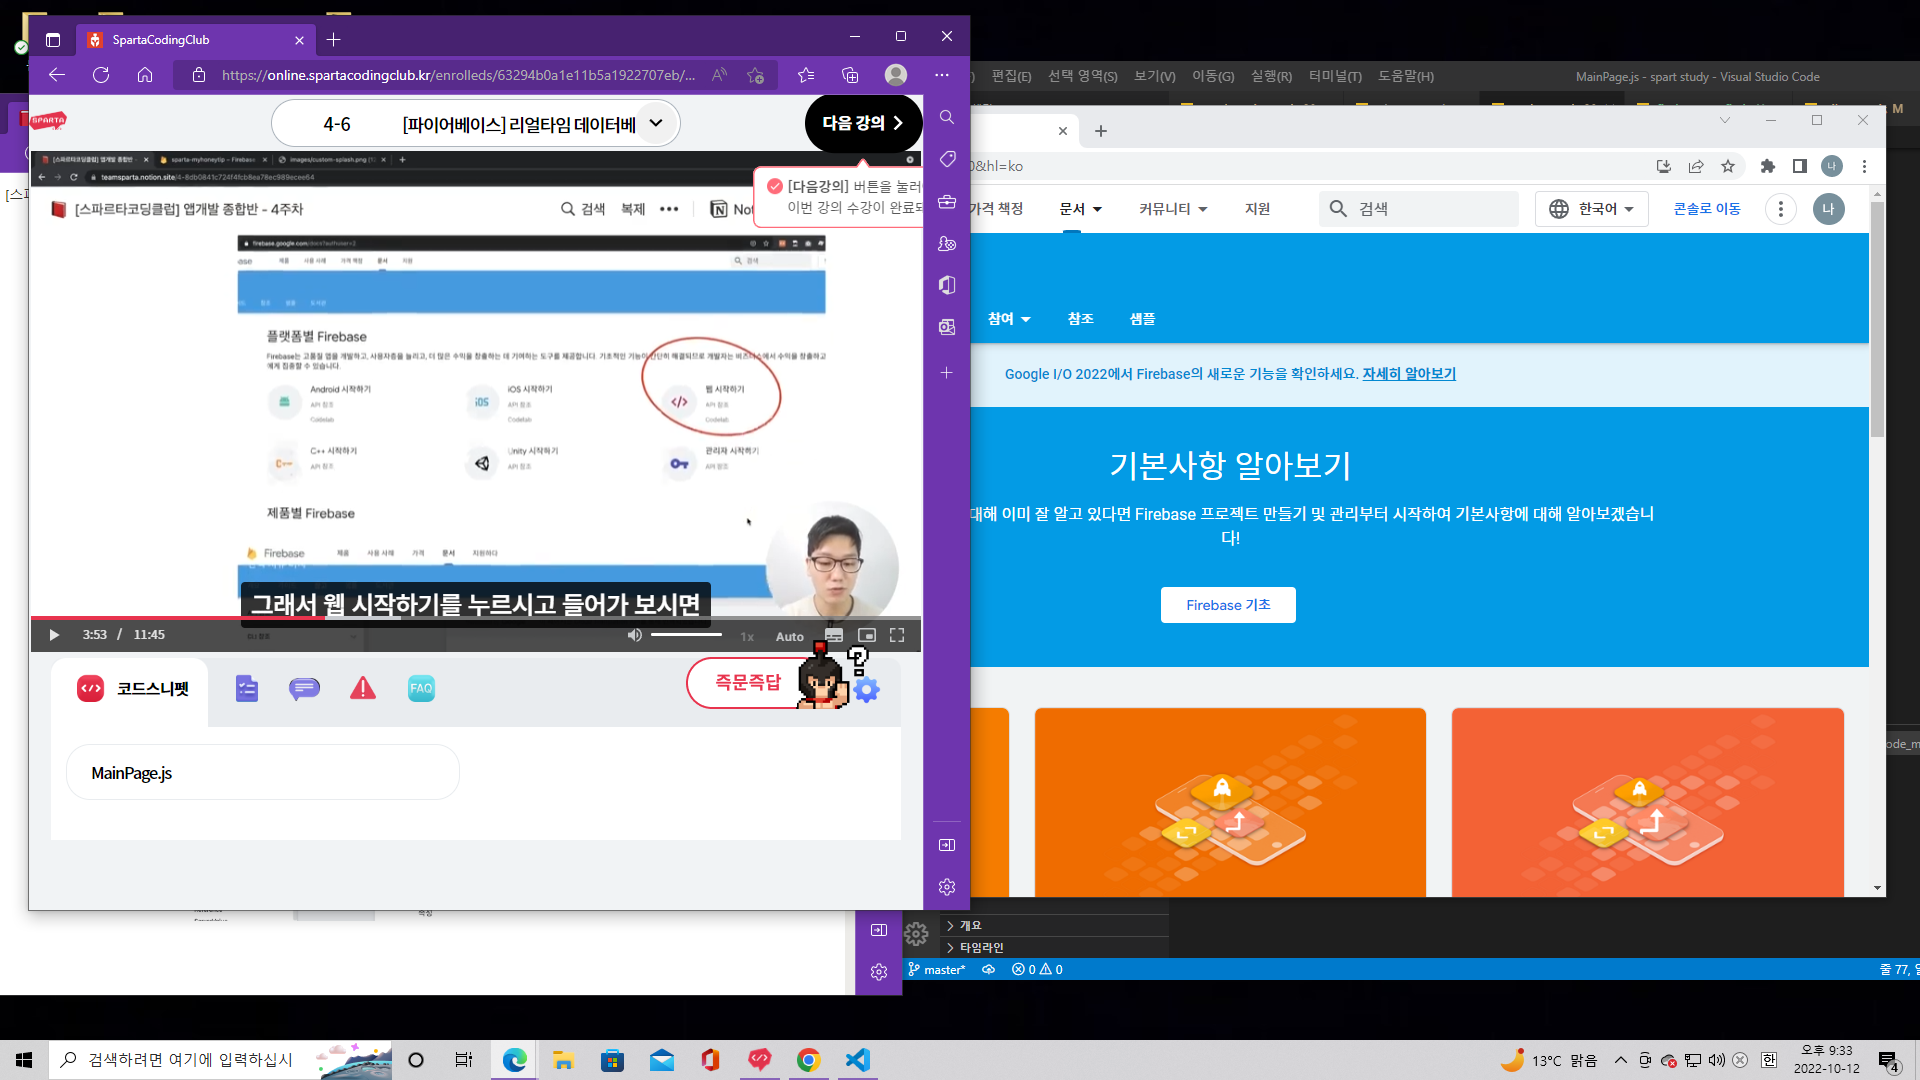Change video quality Auto setting

coord(790,636)
